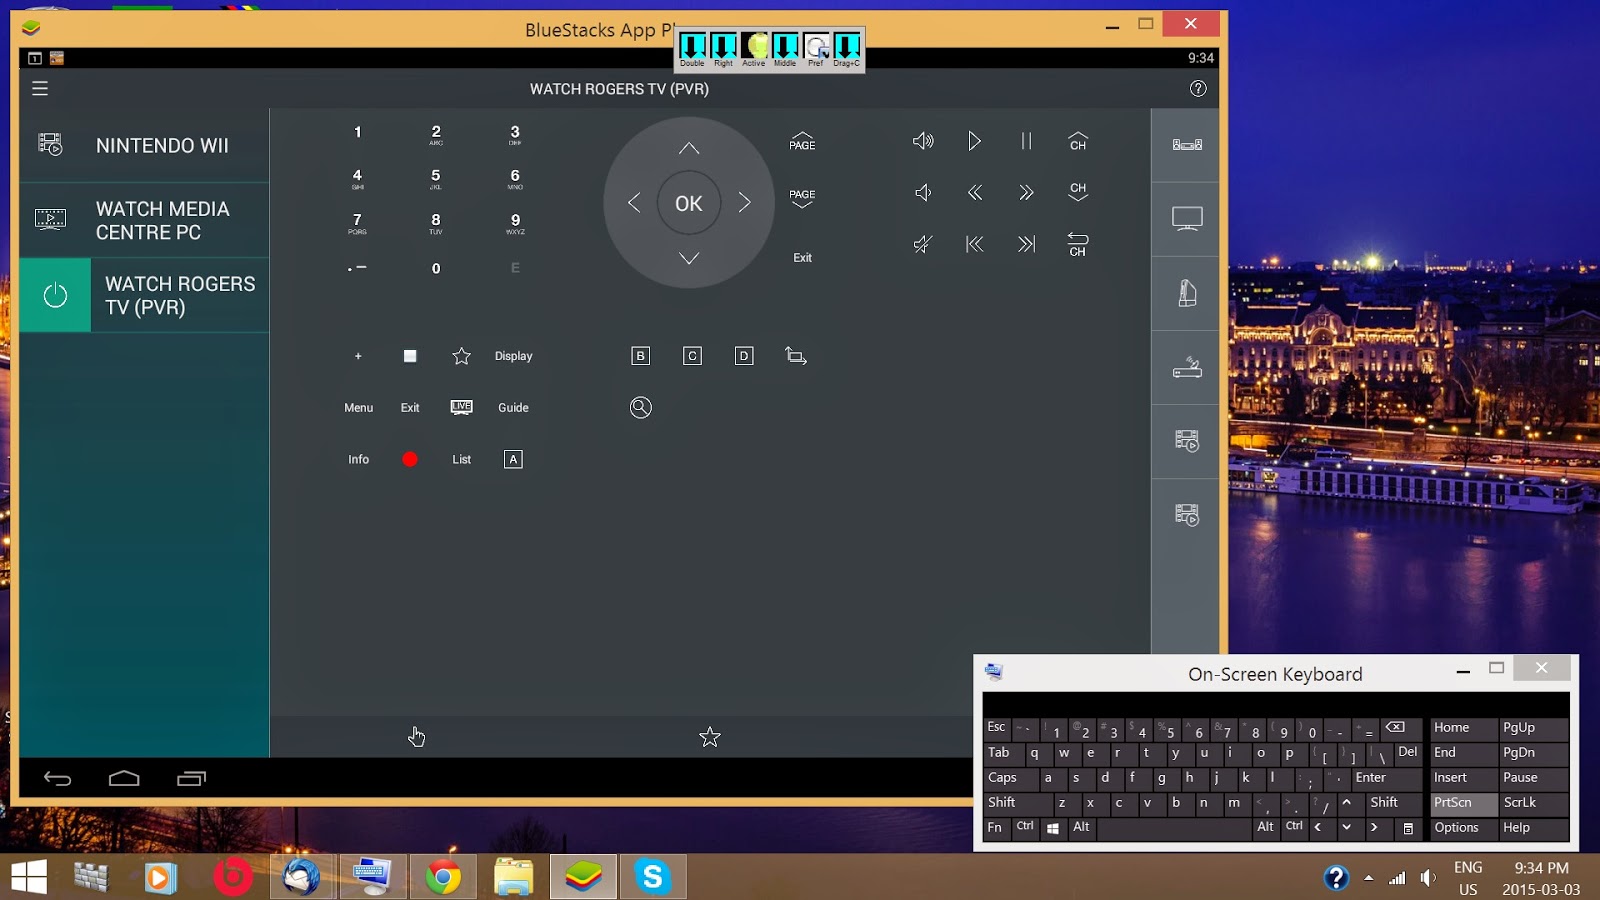This screenshot has width=1600, height=900.
Task: Click the Fast Forward double-arrow button
Action: [1026, 193]
